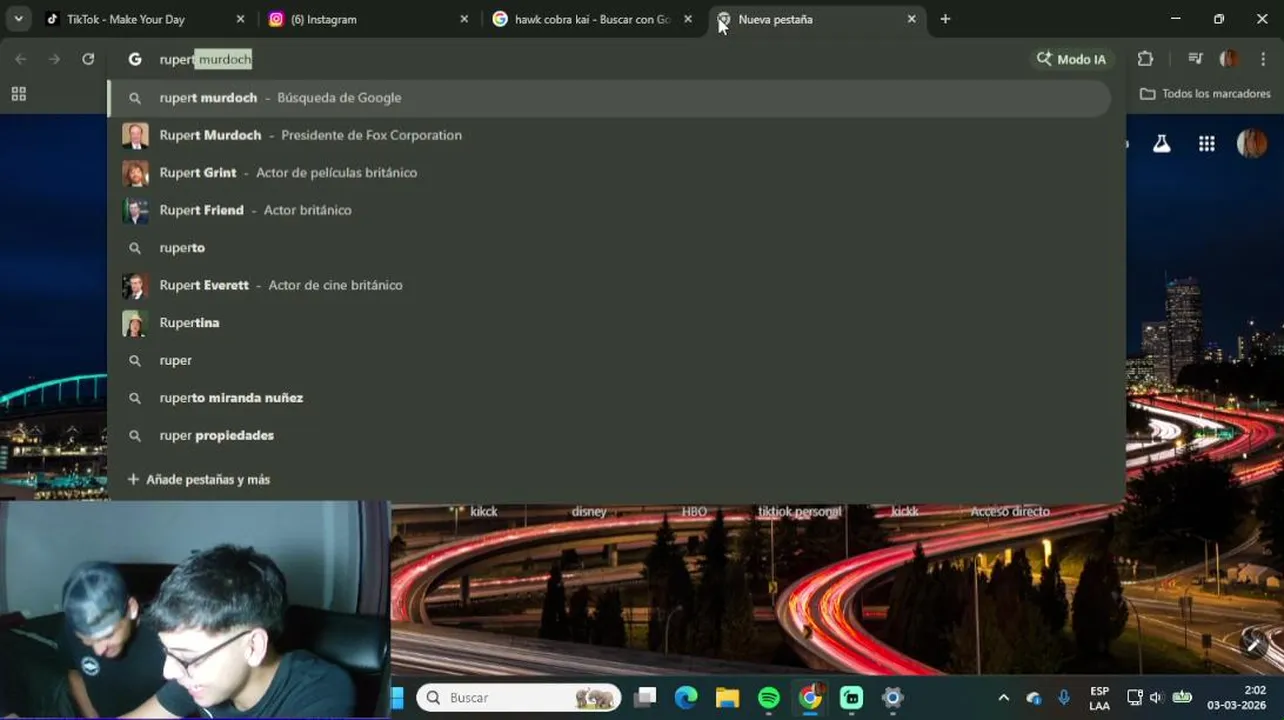The width and height of the screenshot is (1284, 720).
Task: Open the apps grid shortcut in bookmarks bar
Action: tap(18, 93)
